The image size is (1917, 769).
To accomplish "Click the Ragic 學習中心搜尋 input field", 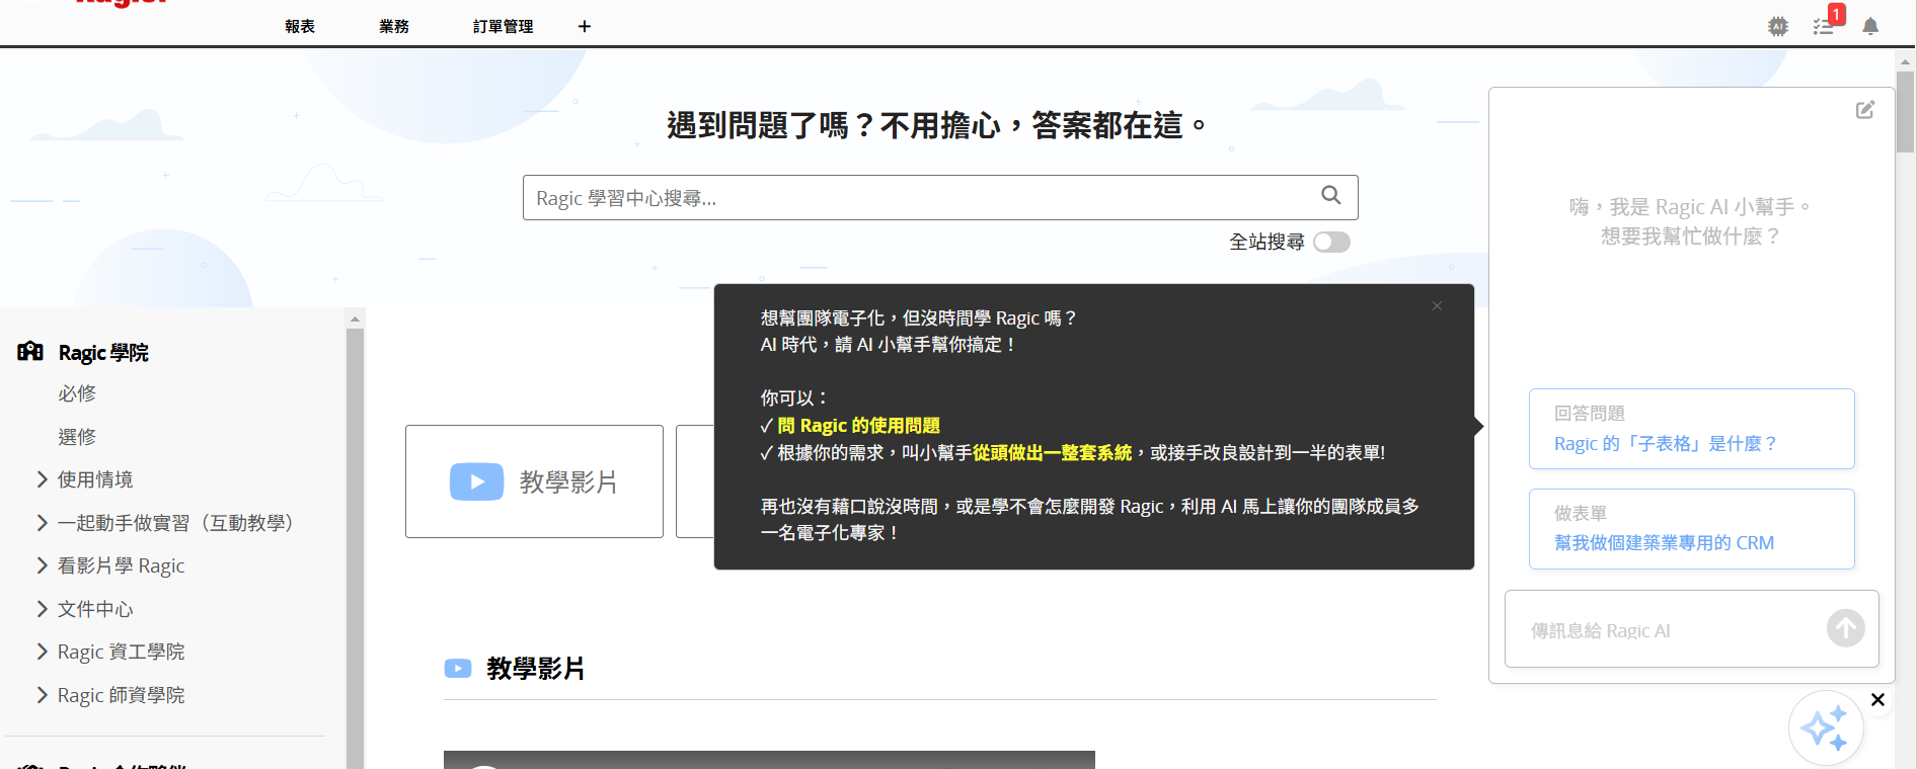I will coord(920,198).
